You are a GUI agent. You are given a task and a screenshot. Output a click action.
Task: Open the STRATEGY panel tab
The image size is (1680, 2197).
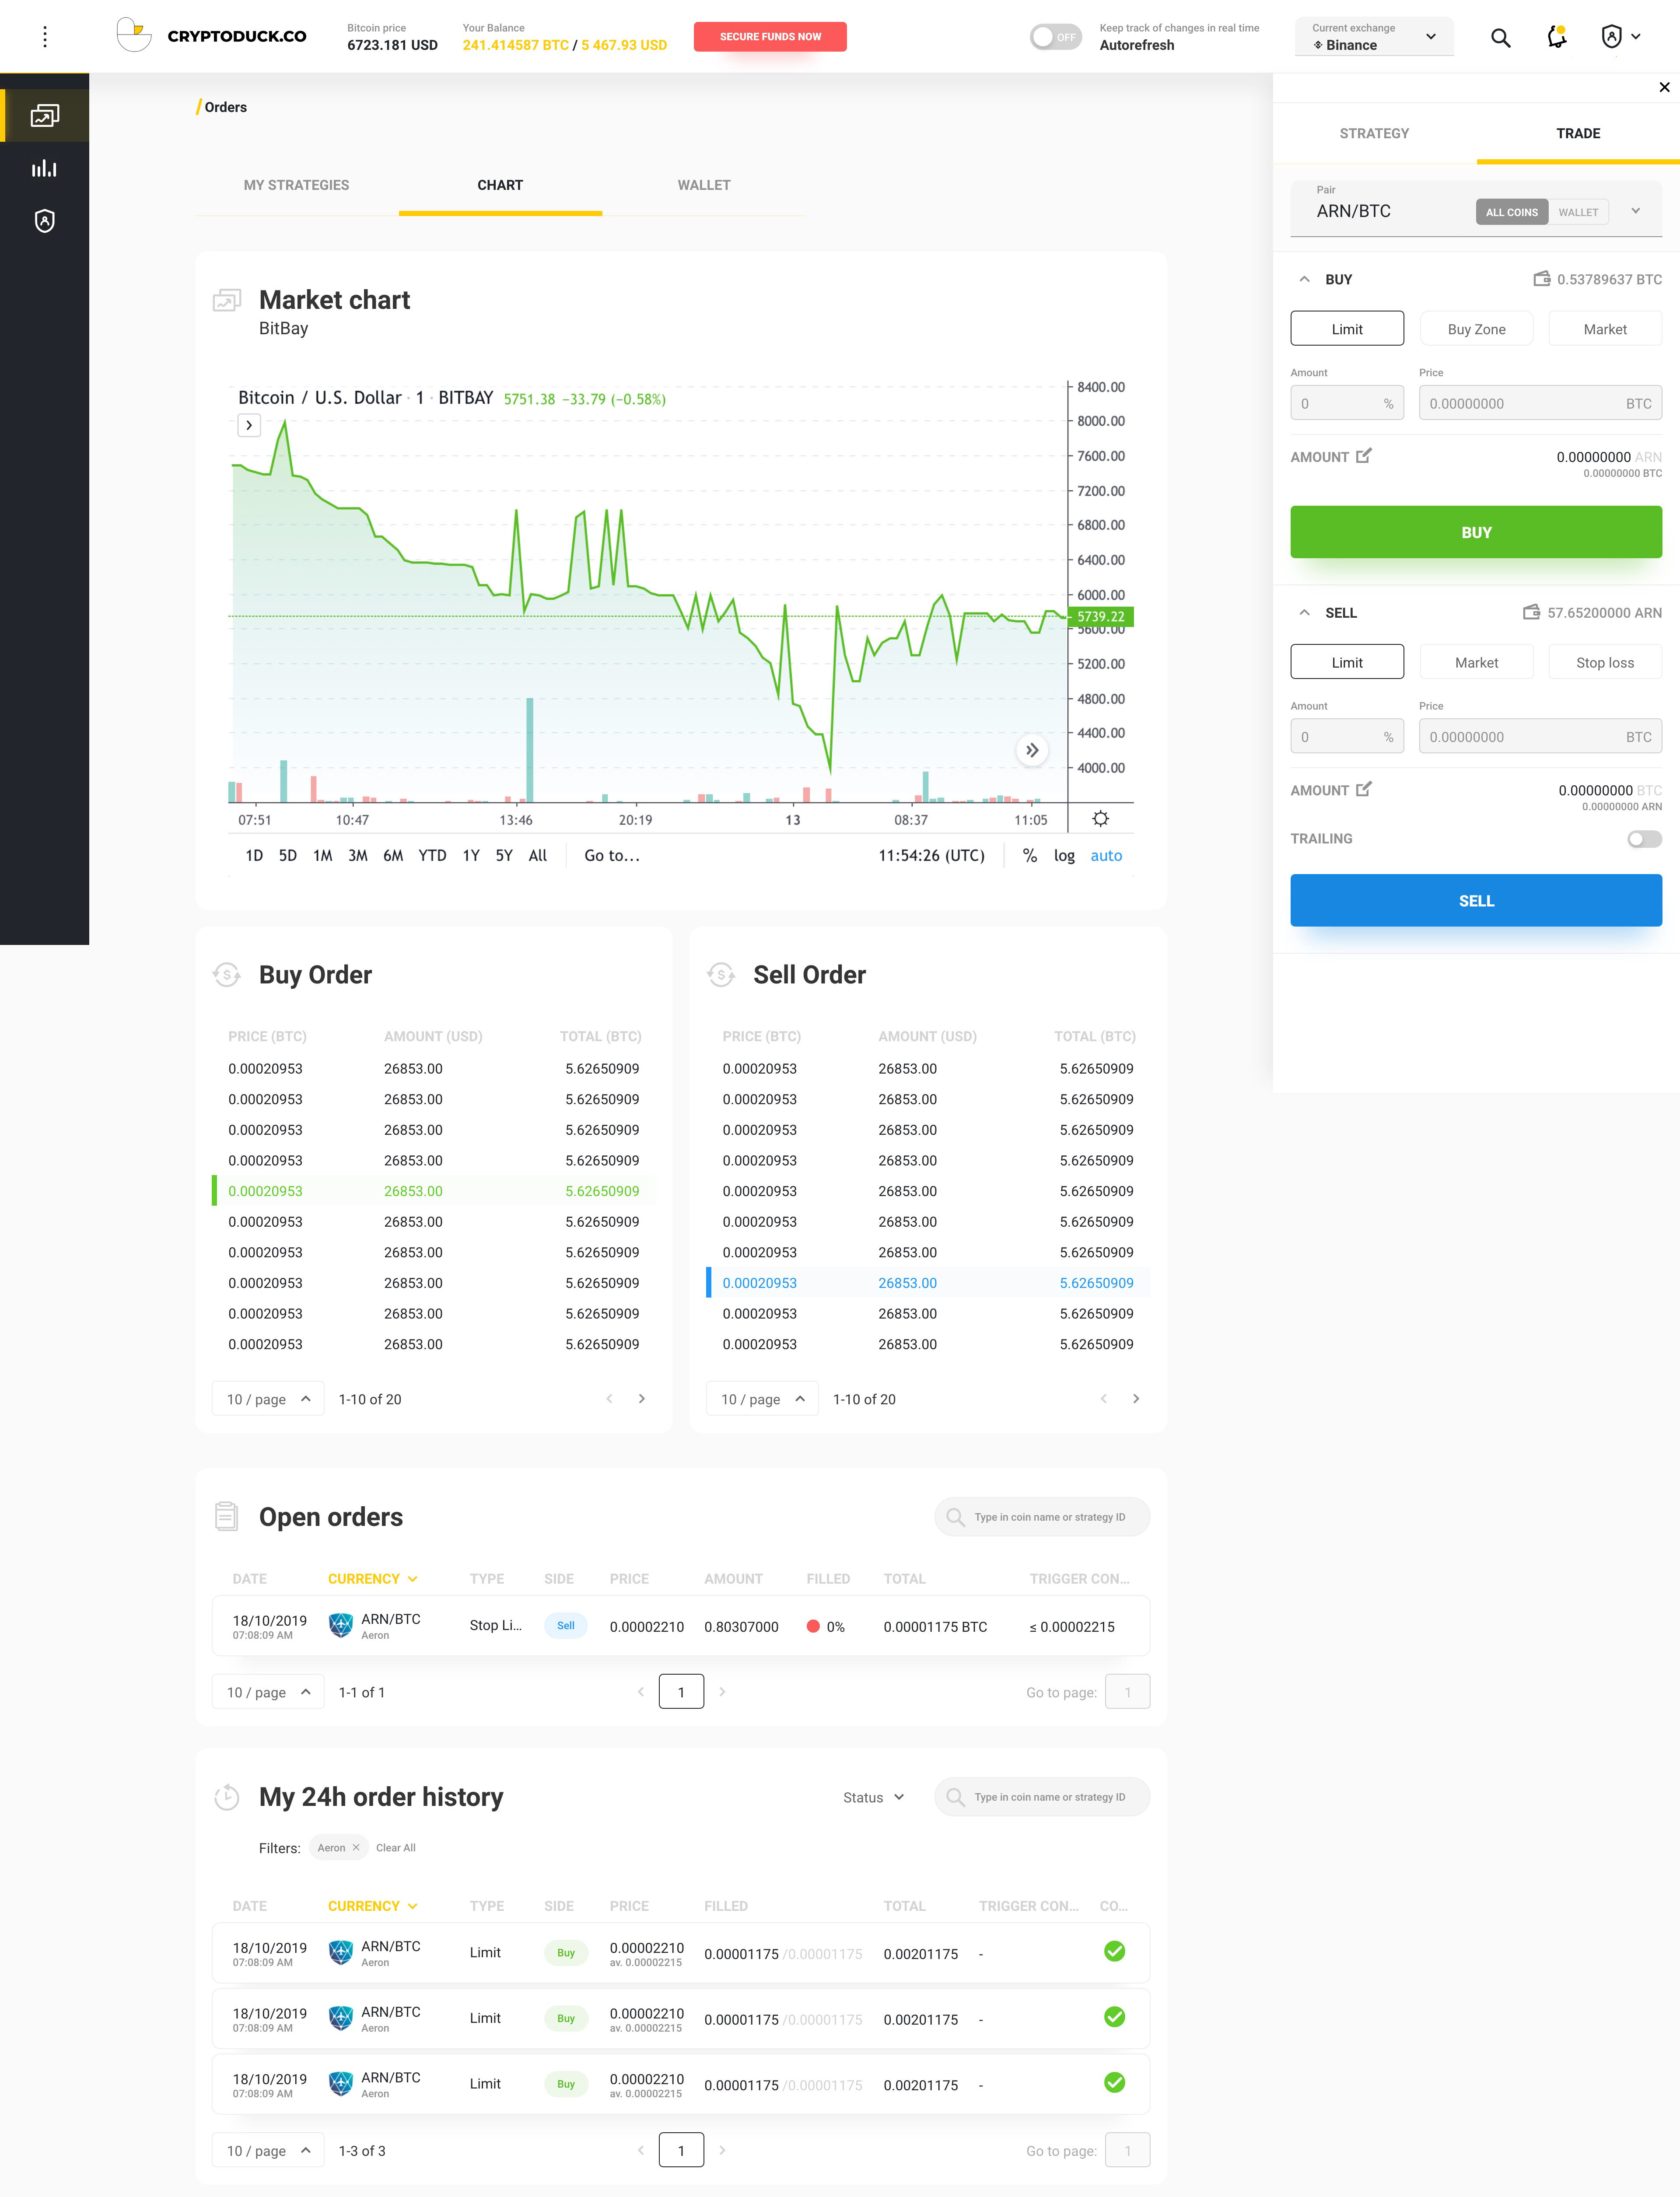pos(1374,133)
